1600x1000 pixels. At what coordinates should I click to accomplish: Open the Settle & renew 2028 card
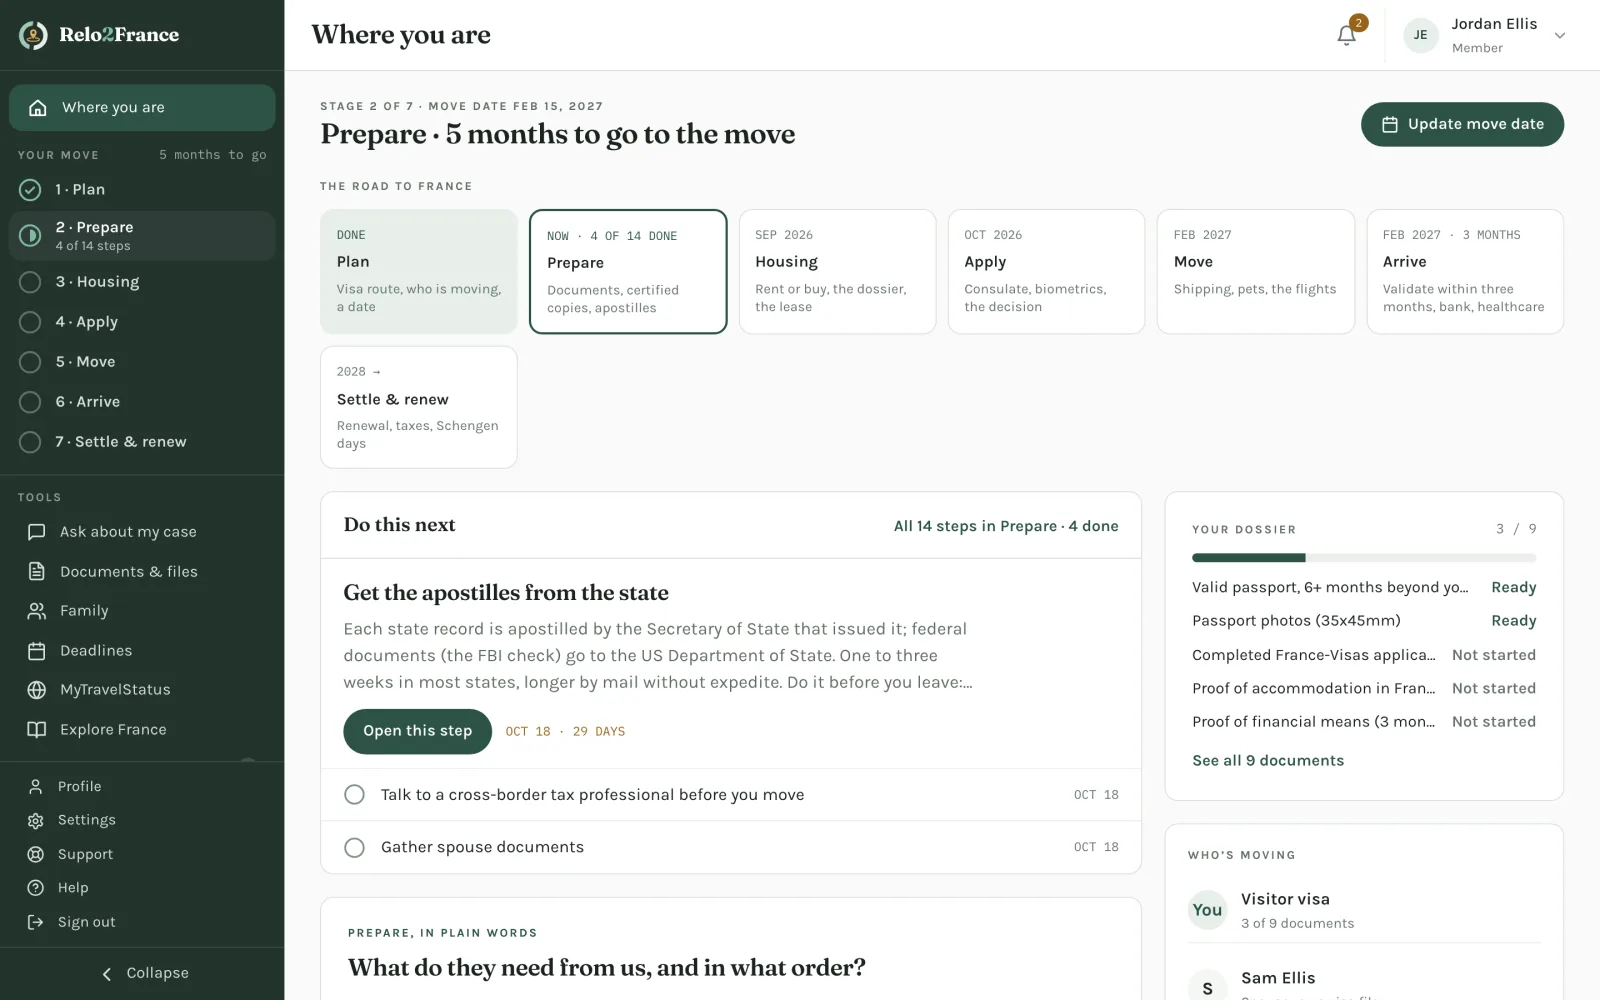point(418,407)
